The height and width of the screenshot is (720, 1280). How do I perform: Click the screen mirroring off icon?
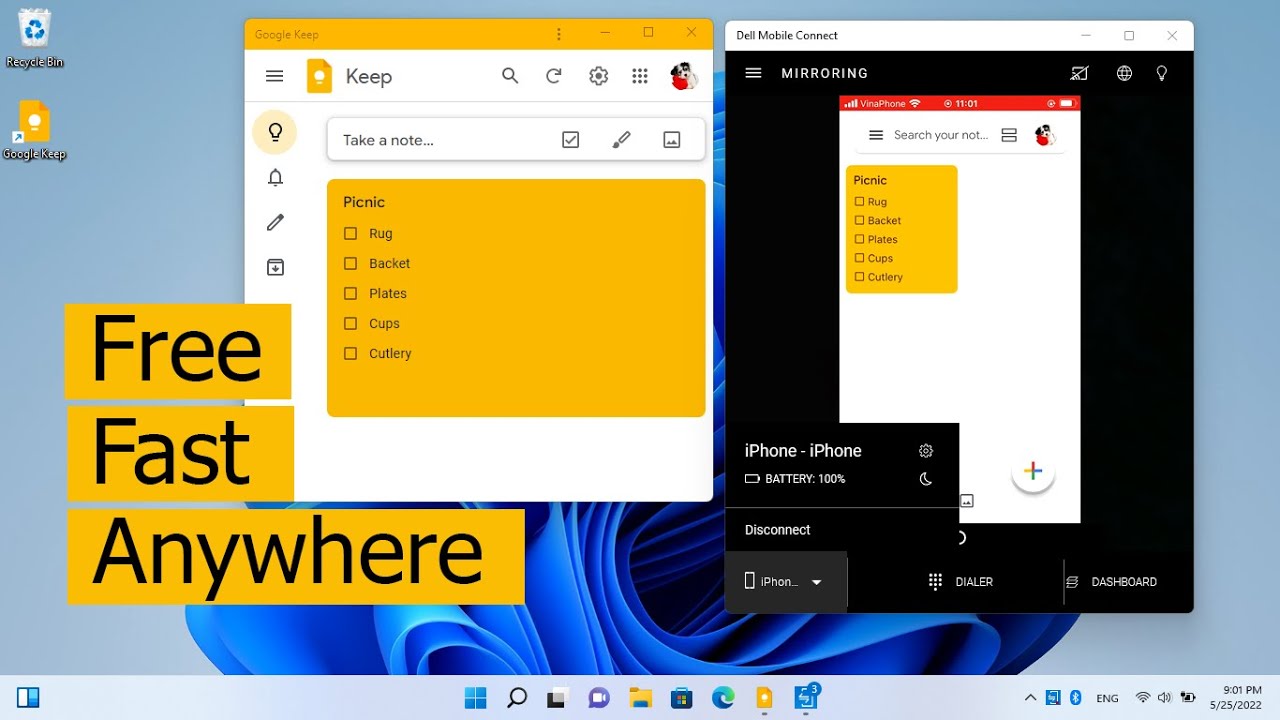[1079, 73]
